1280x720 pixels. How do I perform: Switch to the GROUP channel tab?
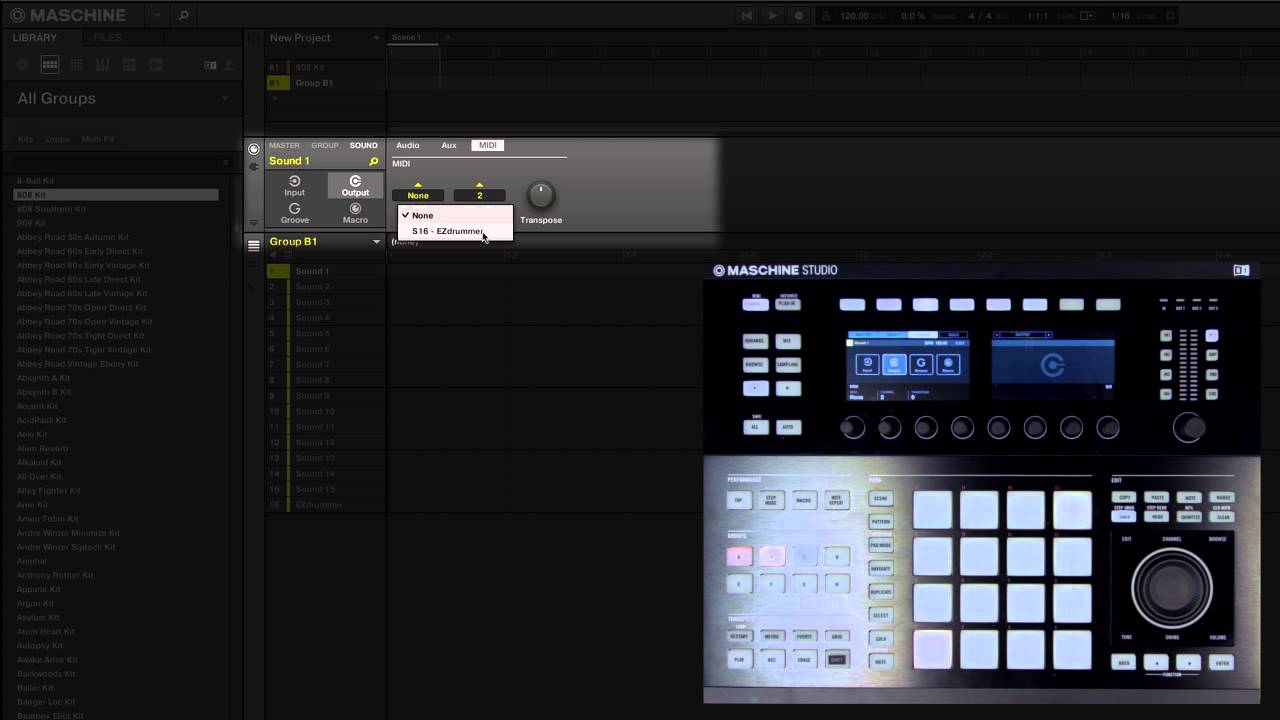(x=325, y=145)
